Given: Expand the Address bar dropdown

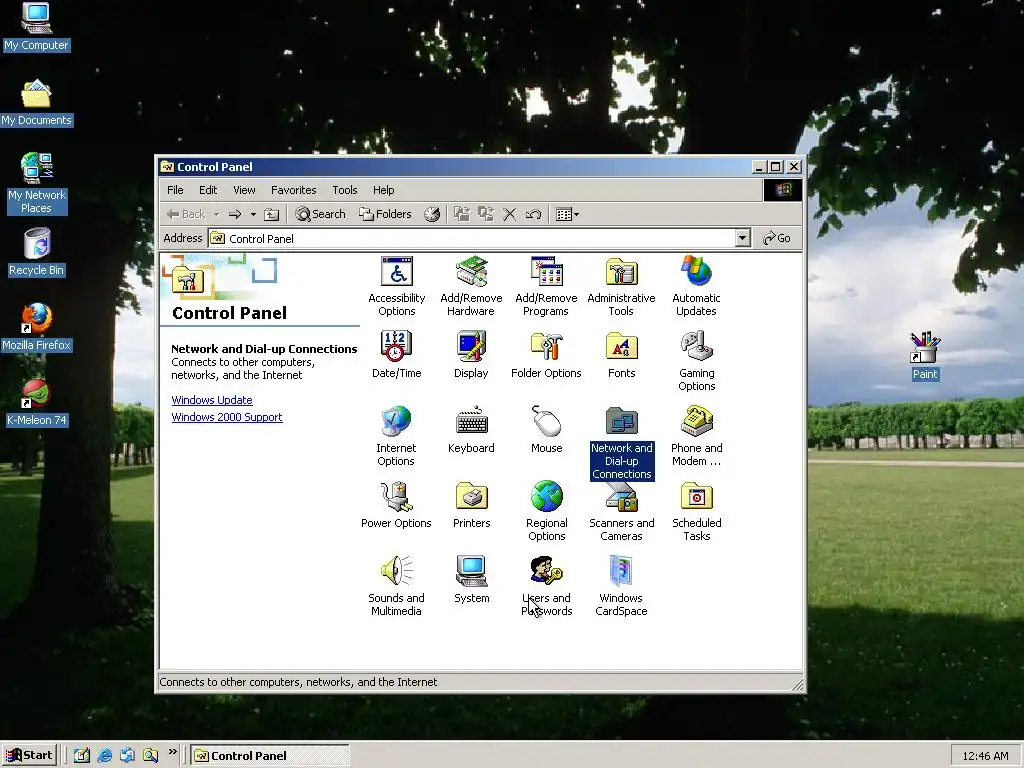Looking at the screenshot, I should tap(742, 238).
